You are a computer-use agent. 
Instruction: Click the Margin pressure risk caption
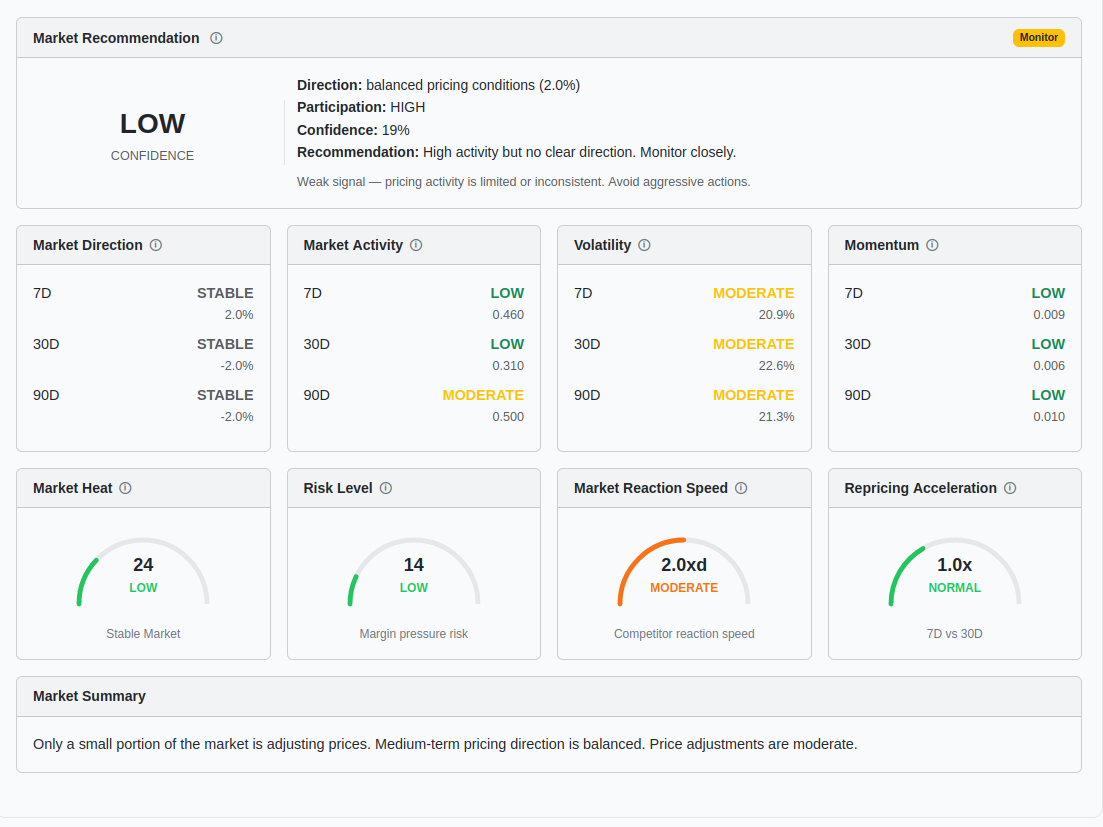click(x=414, y=634)
